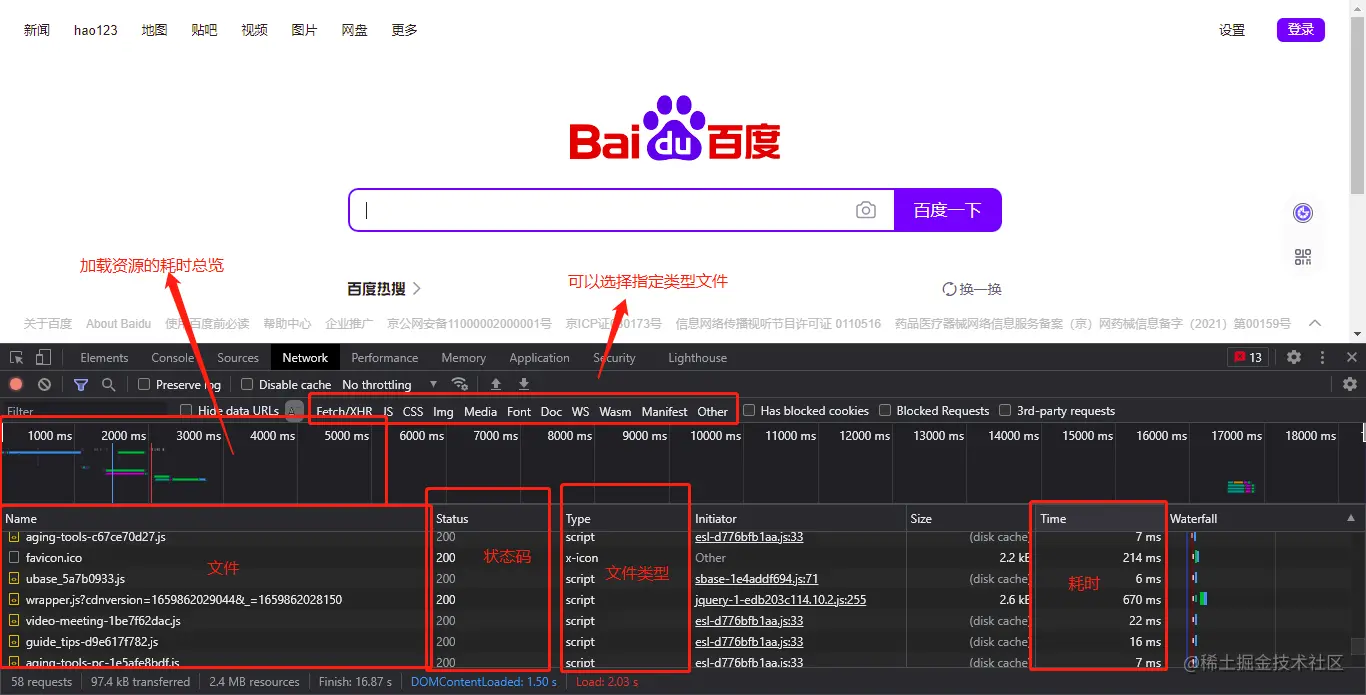Click Baidu QR code icon
Image resolution: width=1366 pixels, height=695 pixels.
click(x=1302, y=257)
